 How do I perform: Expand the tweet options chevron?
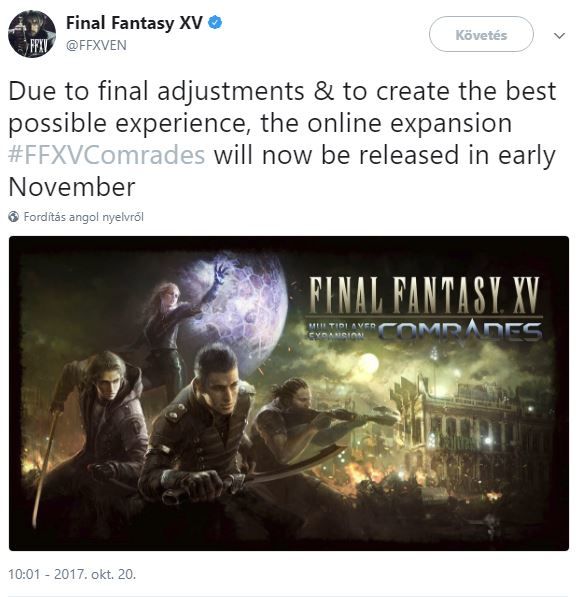[559, 36]
